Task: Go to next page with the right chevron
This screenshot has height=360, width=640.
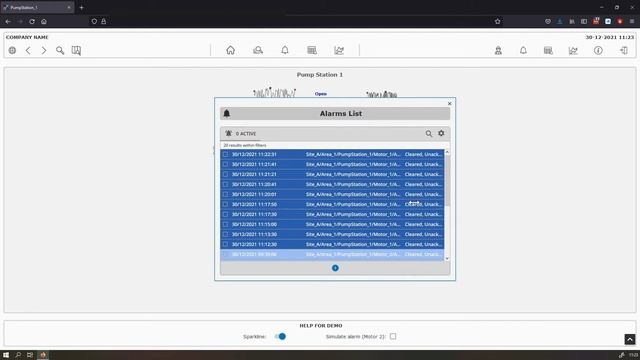Action: point(44,50)
